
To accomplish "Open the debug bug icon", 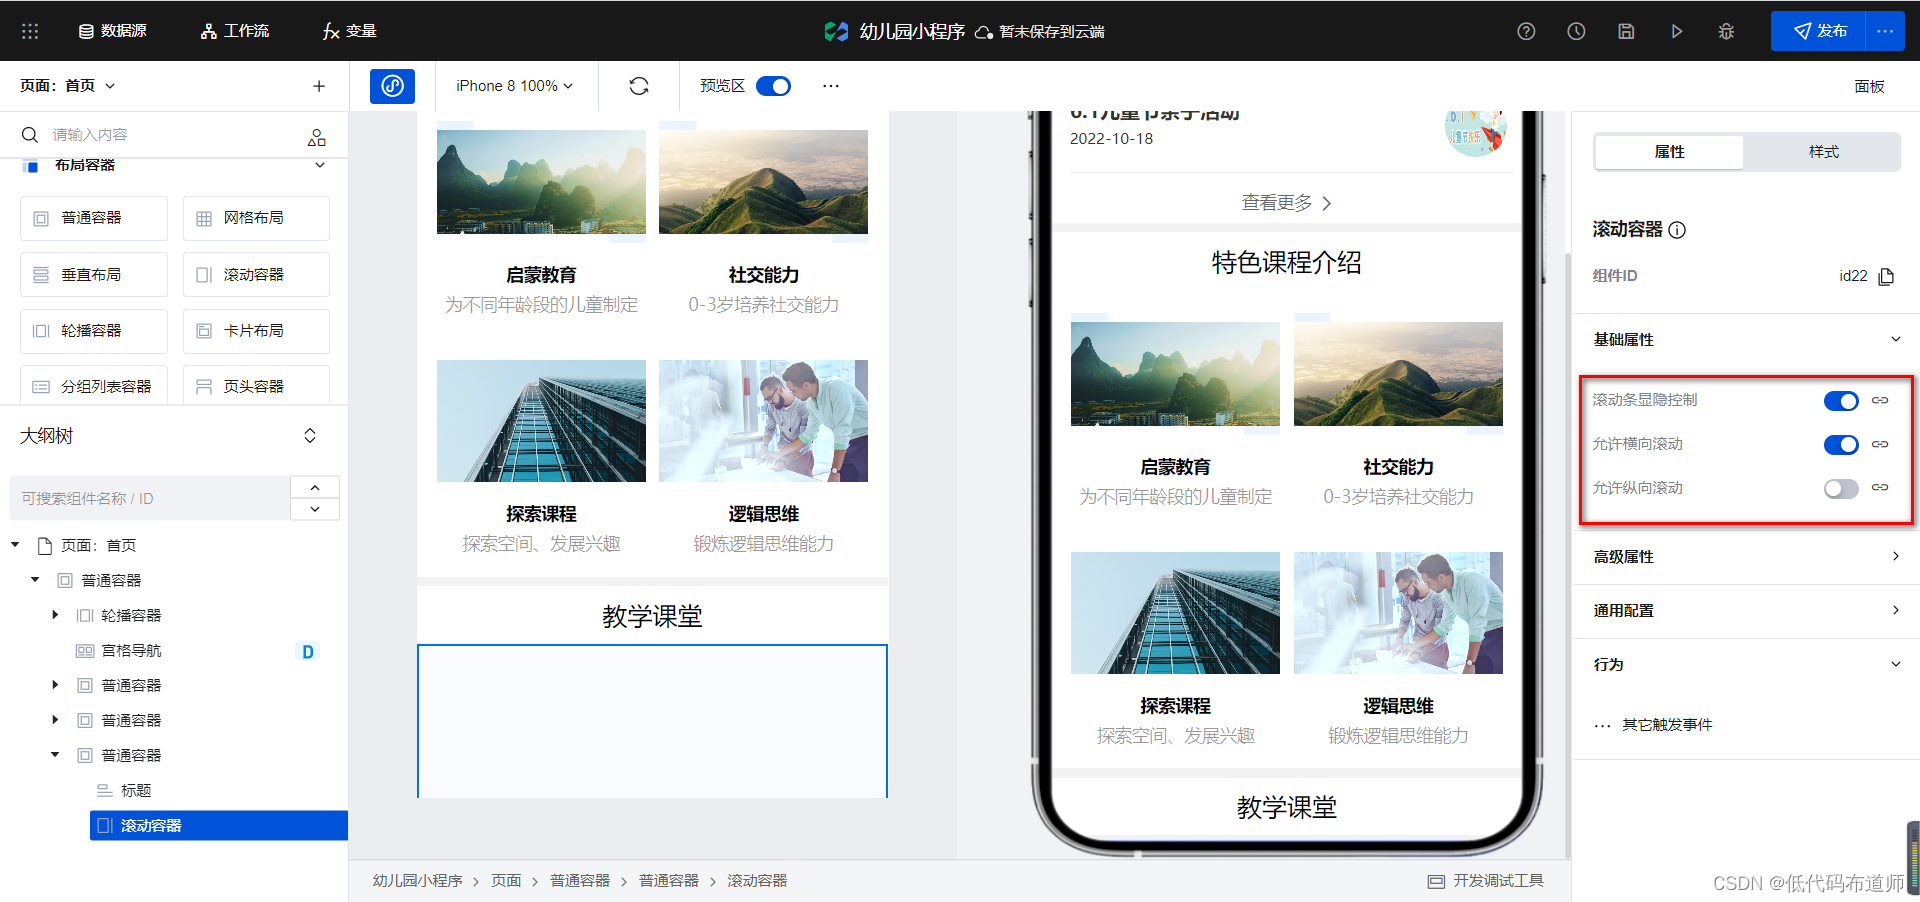I will click(x=1726, y=31).
